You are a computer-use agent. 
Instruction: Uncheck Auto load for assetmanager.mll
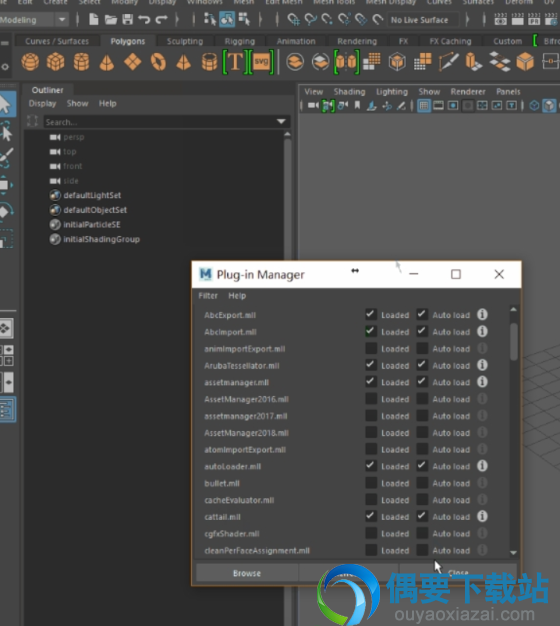[x=422, y=382]
